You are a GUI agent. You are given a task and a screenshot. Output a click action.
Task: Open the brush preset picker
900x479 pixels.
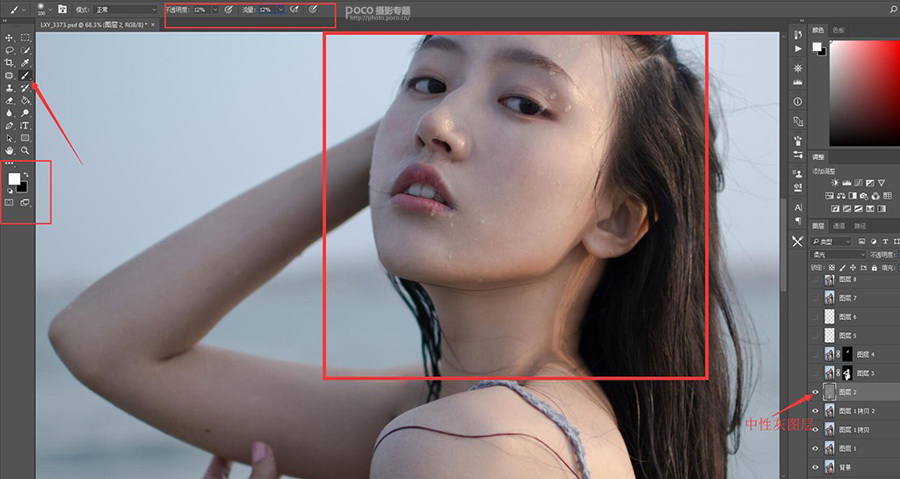[x=44, y=10]
